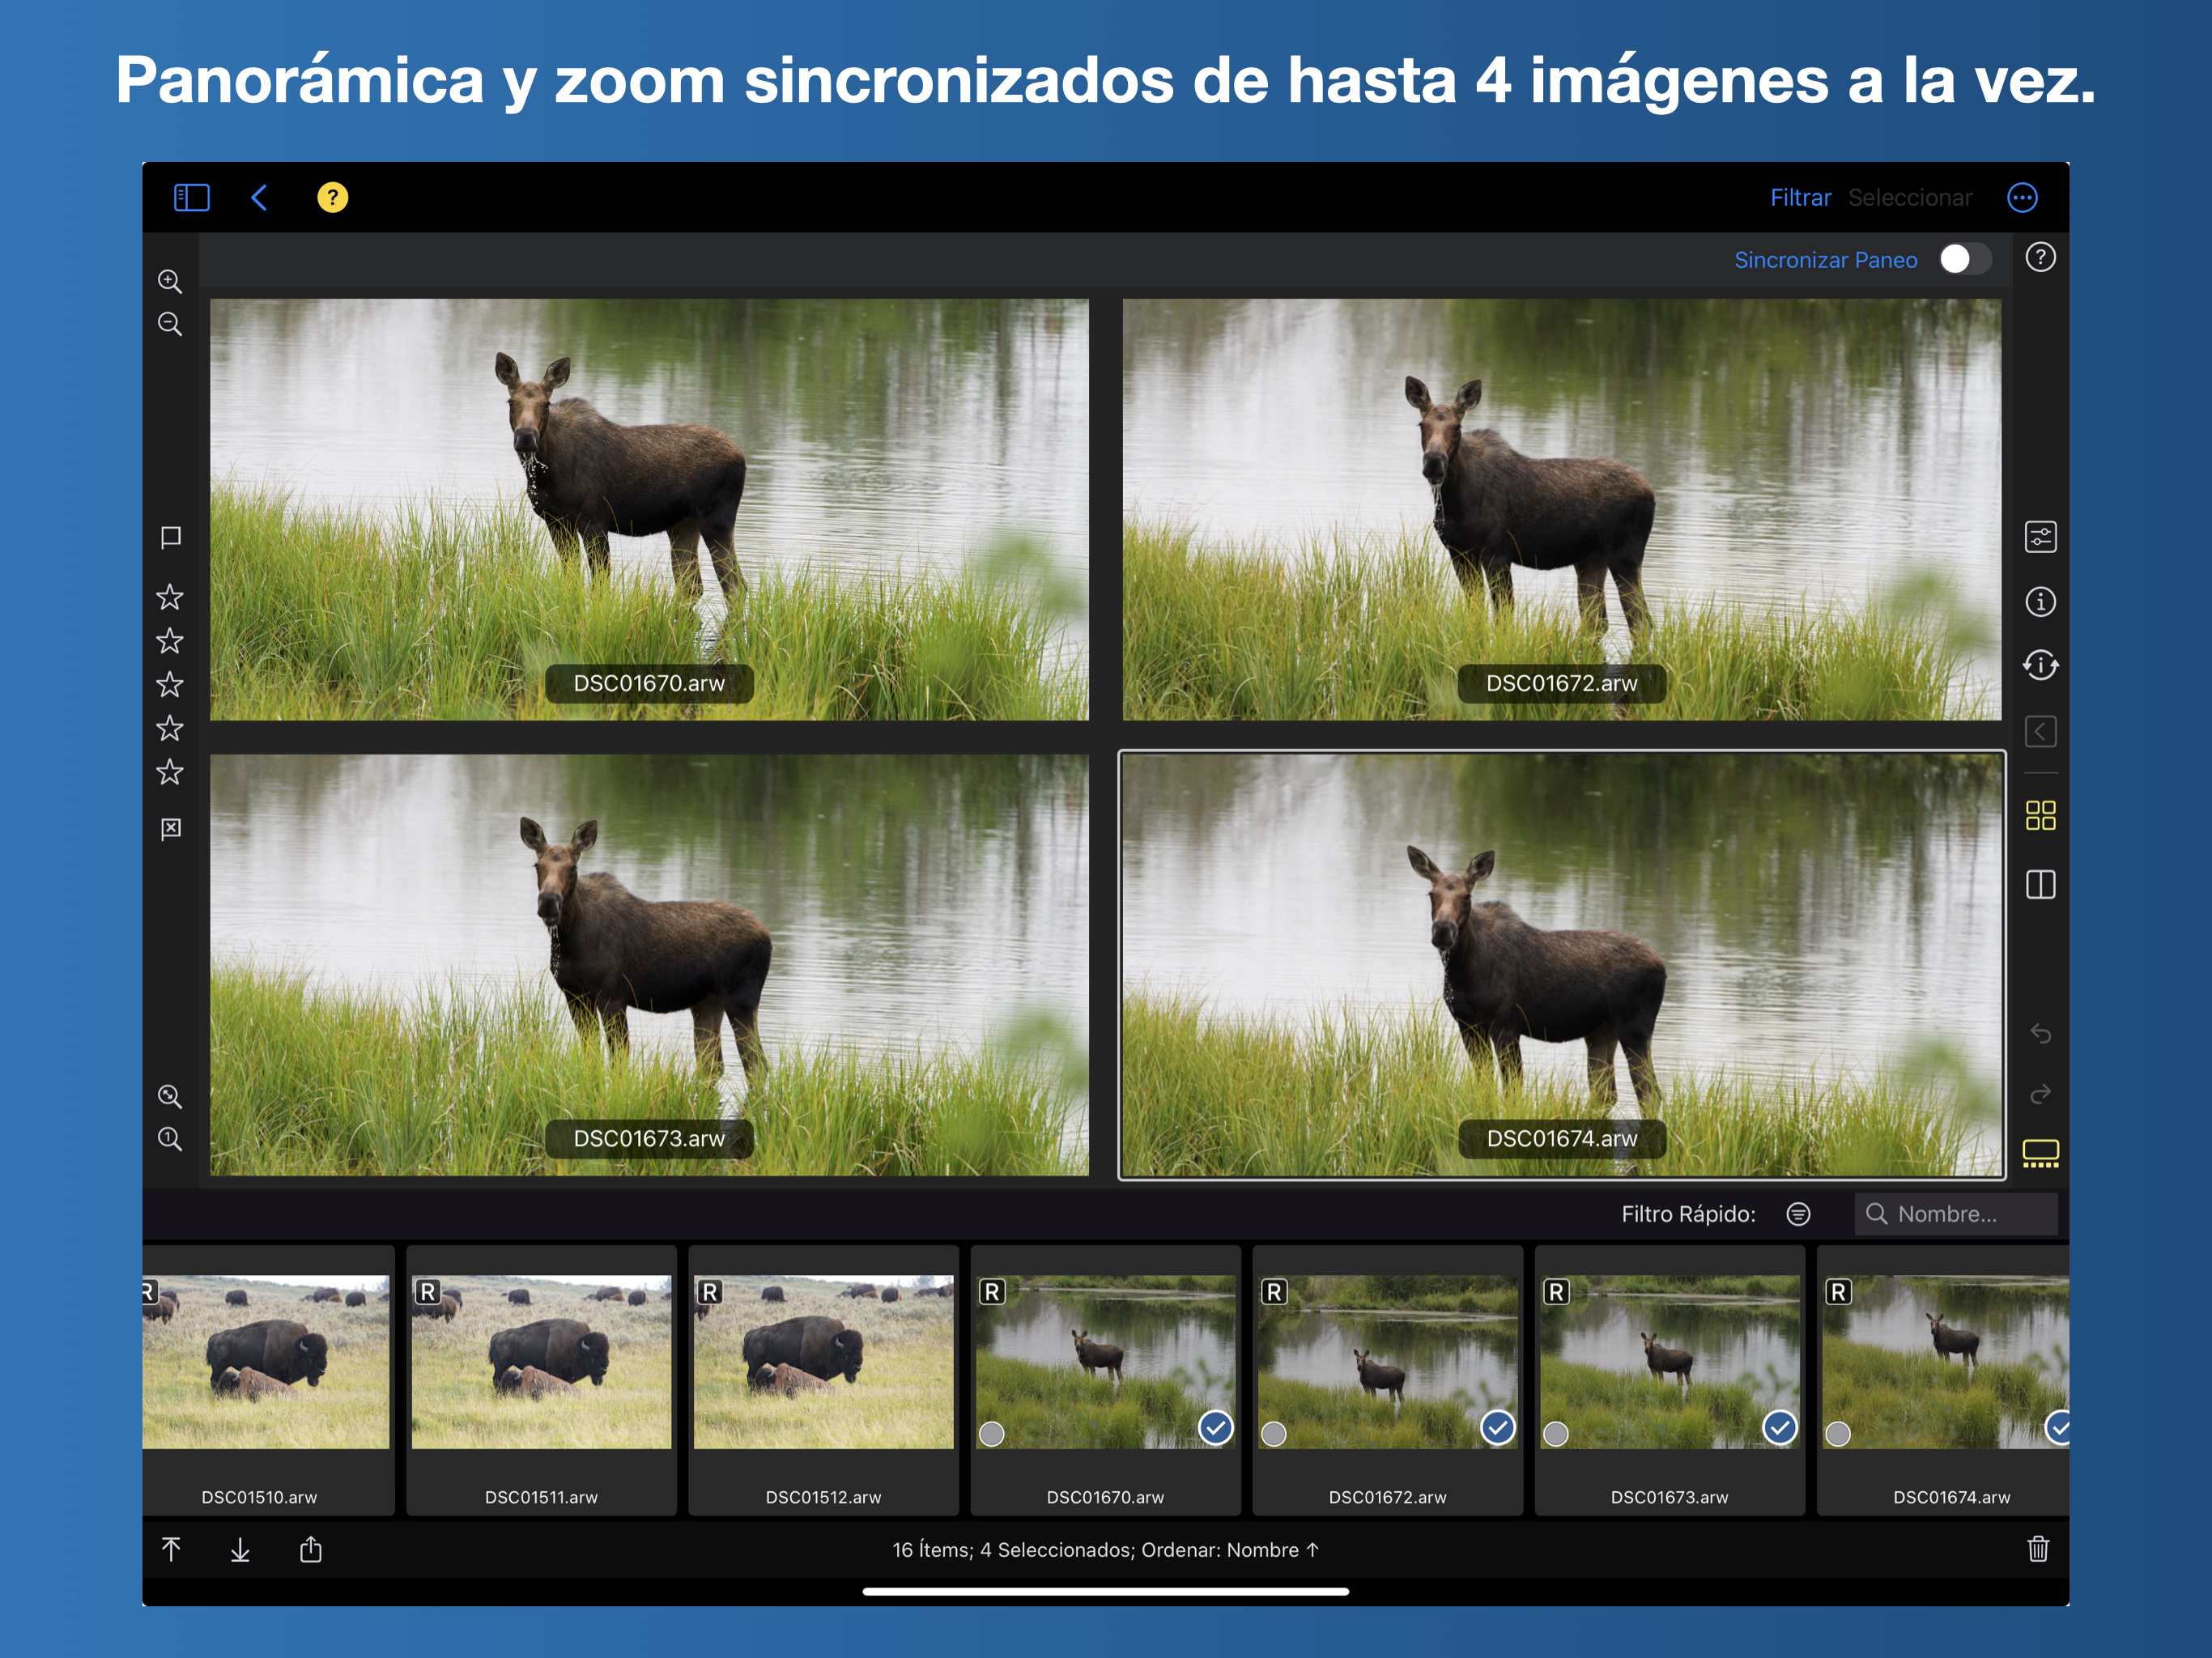
Task: Click the gray circle on DSC01670.arw thumbnail
Action: click(x=991, y=1434)
